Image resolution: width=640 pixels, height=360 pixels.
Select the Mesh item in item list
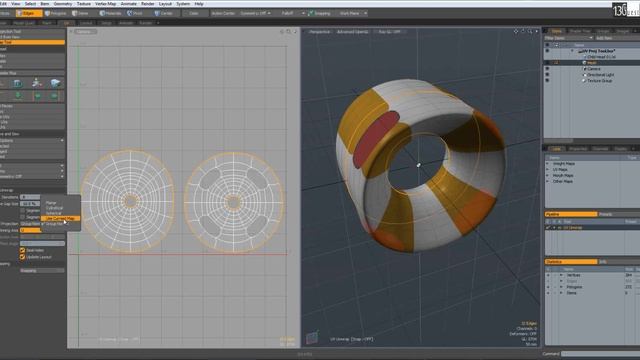591,63
